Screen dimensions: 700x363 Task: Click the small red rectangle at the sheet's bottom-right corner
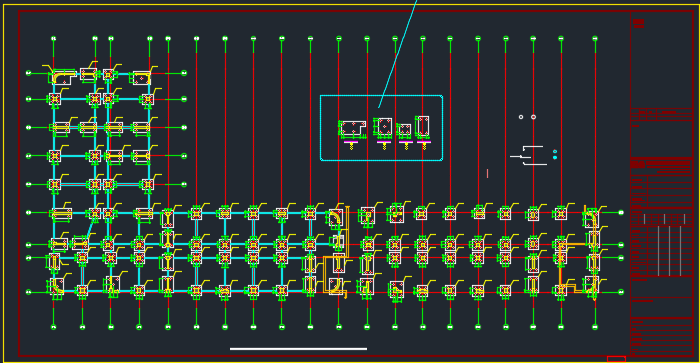[x=616, y=359]
